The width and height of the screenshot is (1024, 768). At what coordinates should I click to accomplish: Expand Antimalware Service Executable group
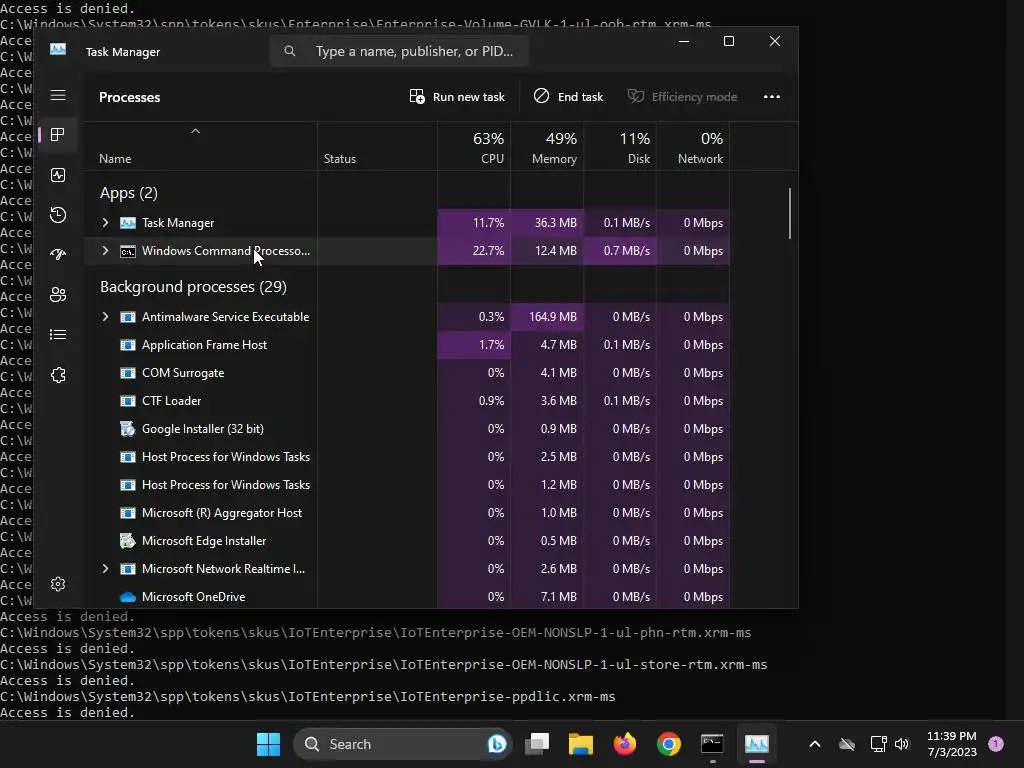tap(105, 317)
